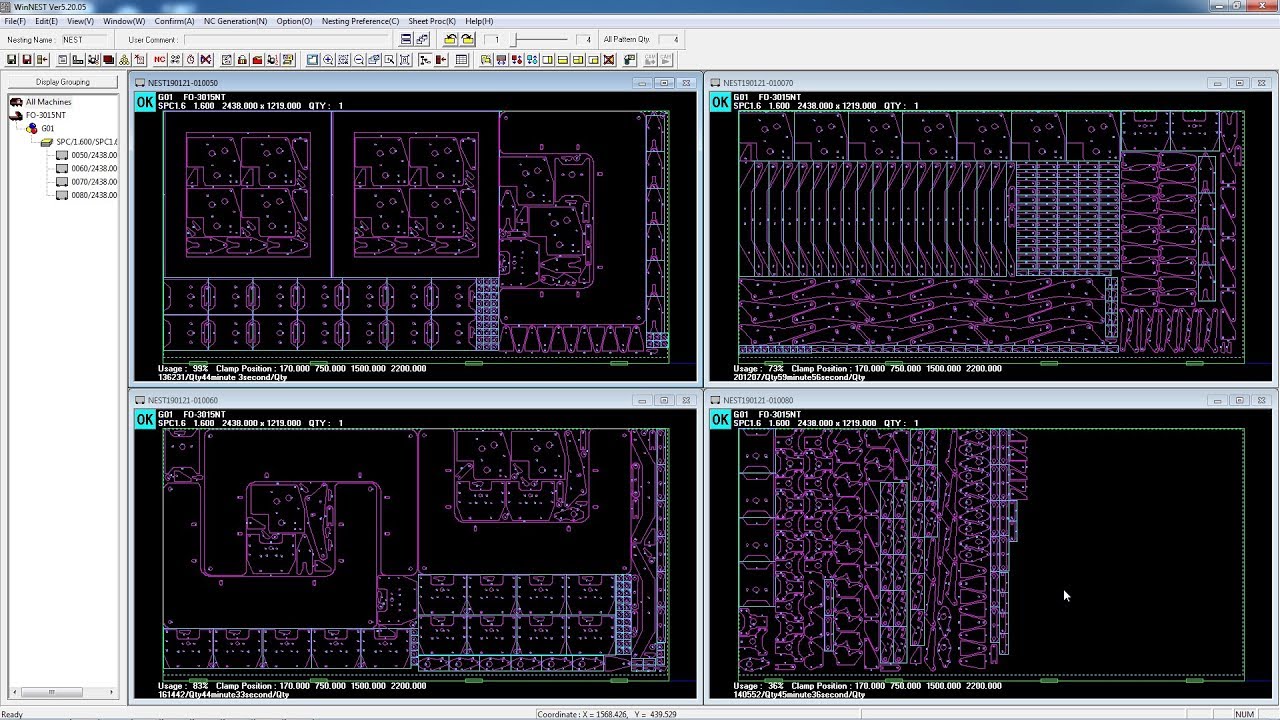Click the tree structure icon left of the red arrow icon
This screenshot has width=1280, height=720.
pos(425,60)
